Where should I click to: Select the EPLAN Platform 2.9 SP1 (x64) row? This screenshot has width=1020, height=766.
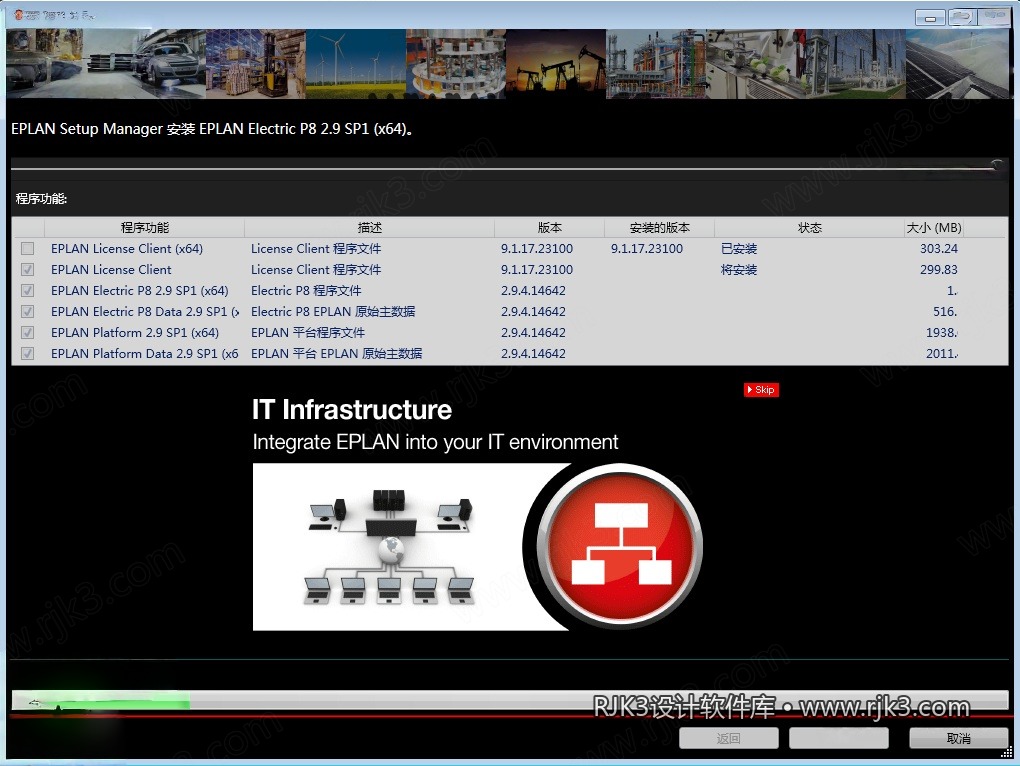[x=509, y=332]
